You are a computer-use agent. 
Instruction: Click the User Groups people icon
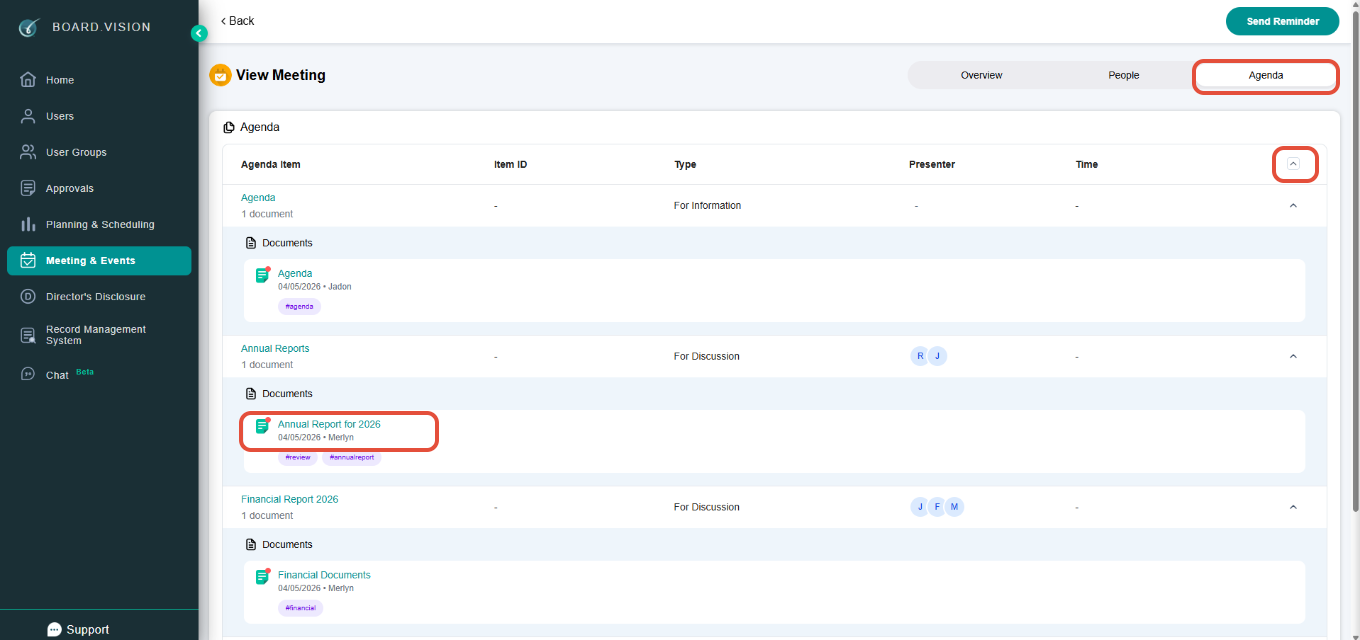click(28, 152)
